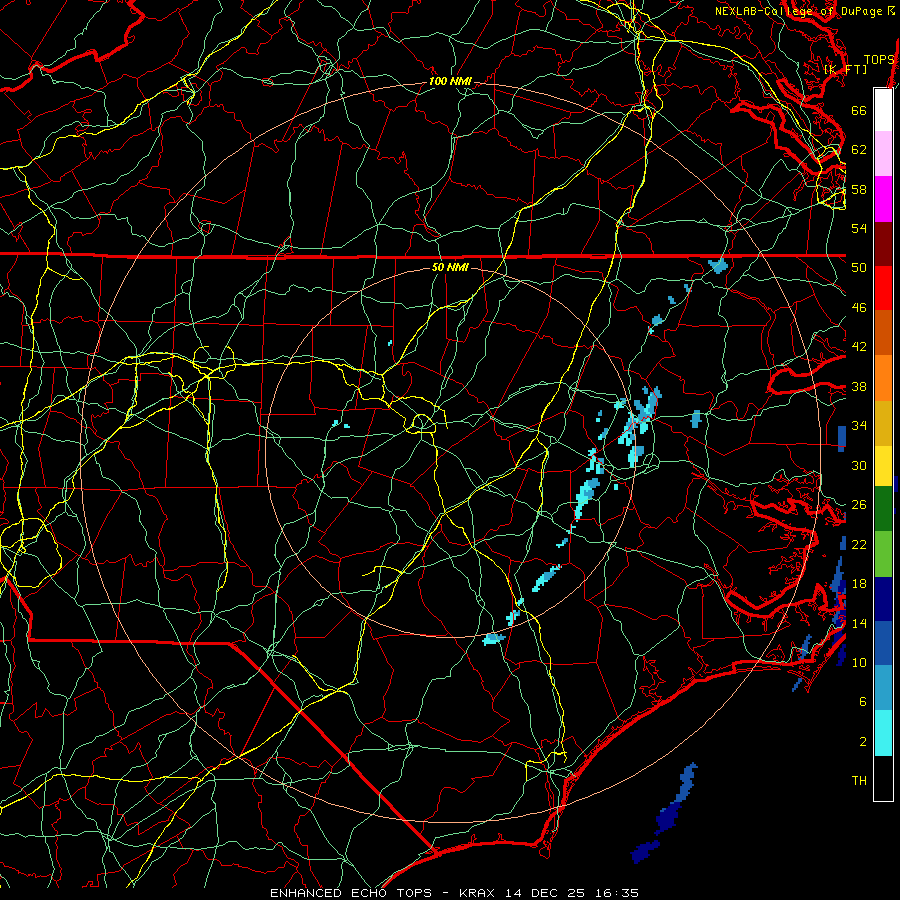Viewport: 900px width, 900px height.
Task: Click the white swatch in the tops legend
Action: pyautogui.click(x=883, y=110)
